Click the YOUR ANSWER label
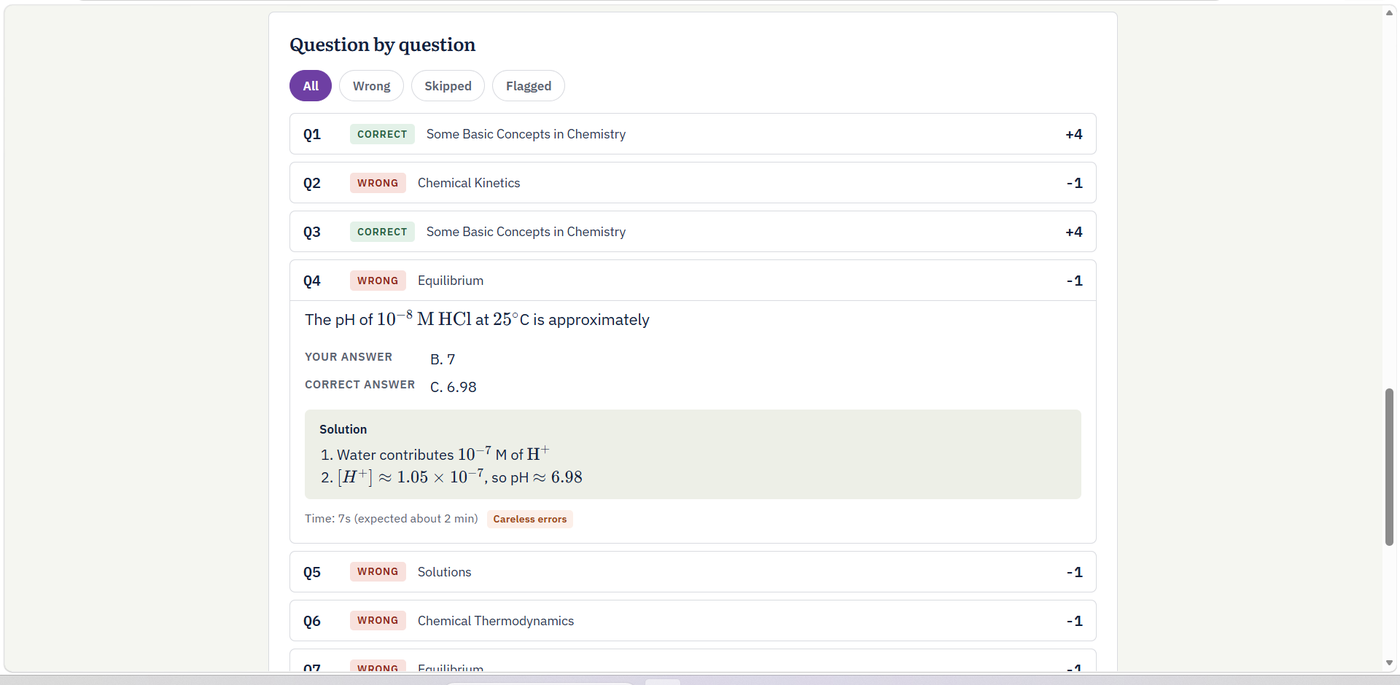Image resolution: width=1400 pixels, height=685 pixels. 349,357
